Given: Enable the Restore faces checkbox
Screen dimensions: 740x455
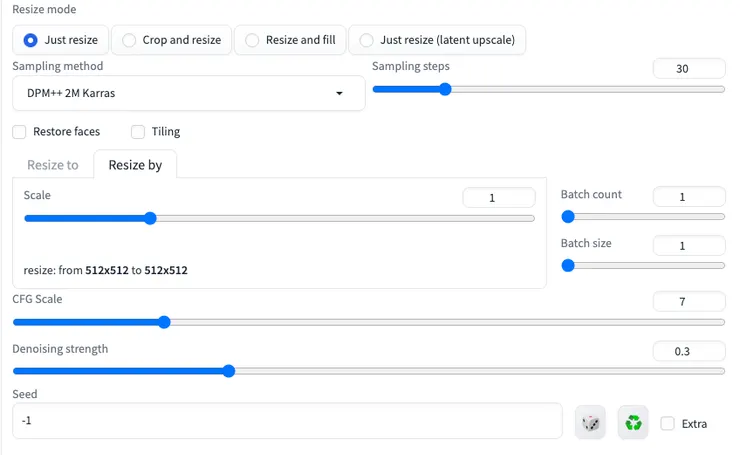Looking at the screenshot, I should (20, 131).
